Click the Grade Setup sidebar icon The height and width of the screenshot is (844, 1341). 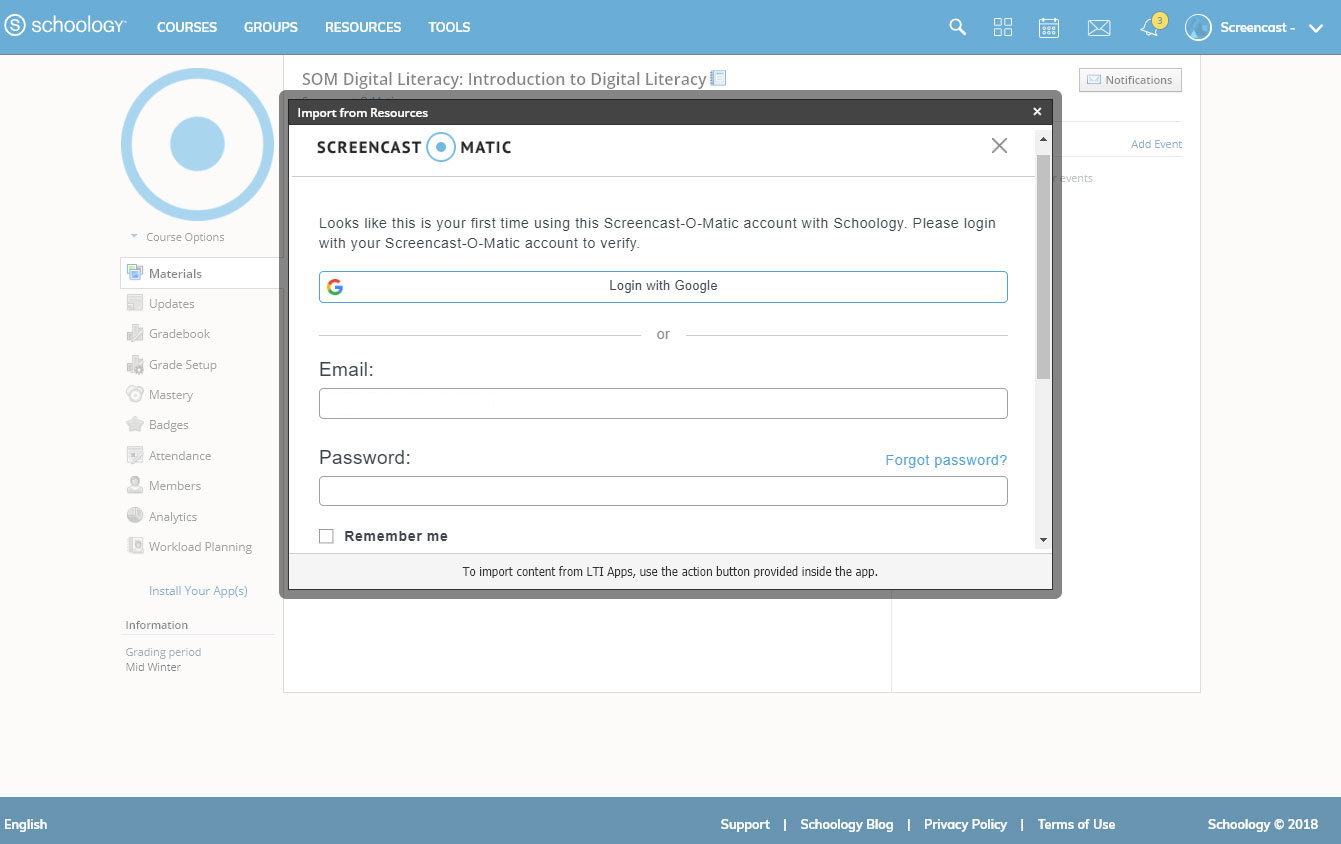click(x=135, y=364)
